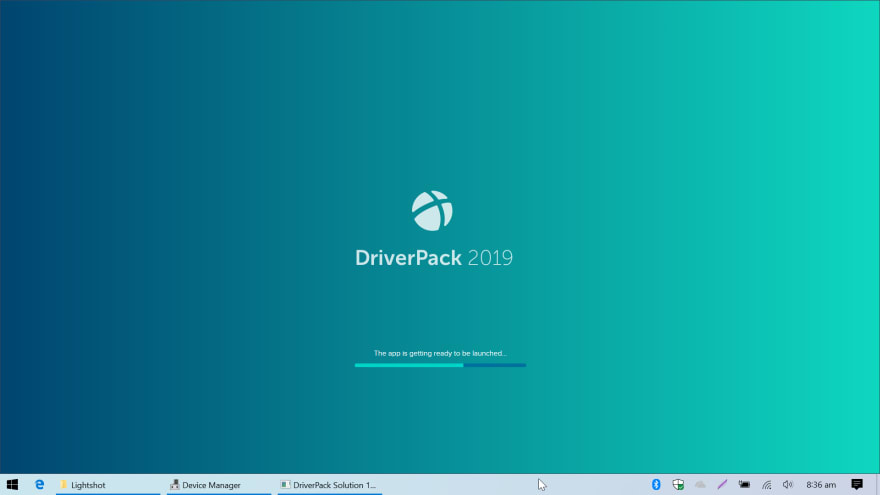The height and width of the screenshot is (495, 880).
Task: Click the launch progress bar
Action: (440, 365)
